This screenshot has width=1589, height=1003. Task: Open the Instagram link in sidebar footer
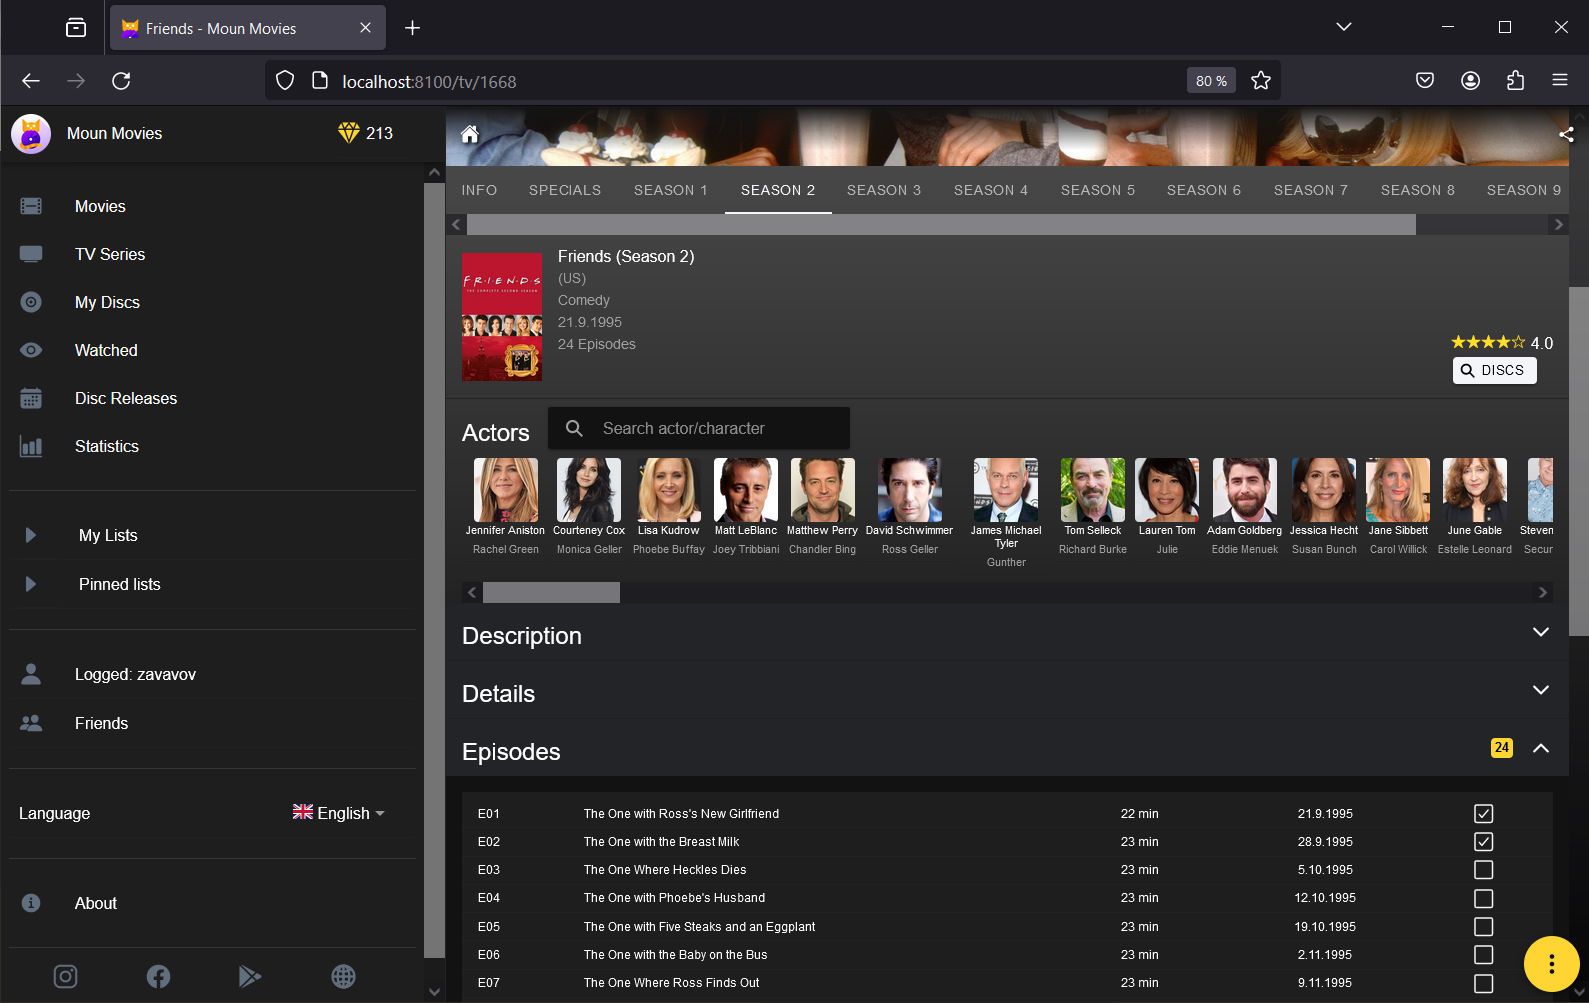(x=65, y=976)
